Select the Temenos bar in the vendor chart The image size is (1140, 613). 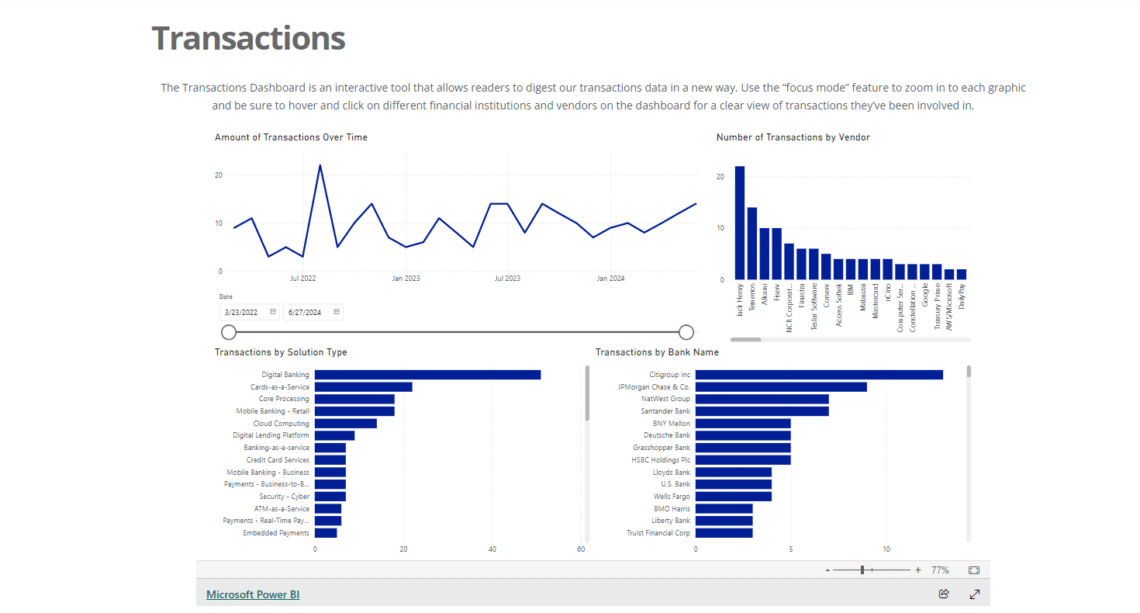point(752,244)
